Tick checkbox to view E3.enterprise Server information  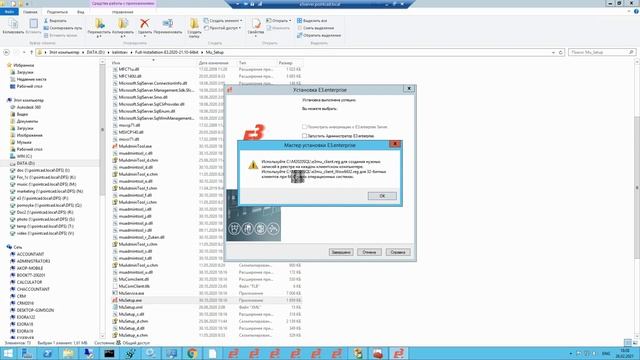[x=304, y=127]
